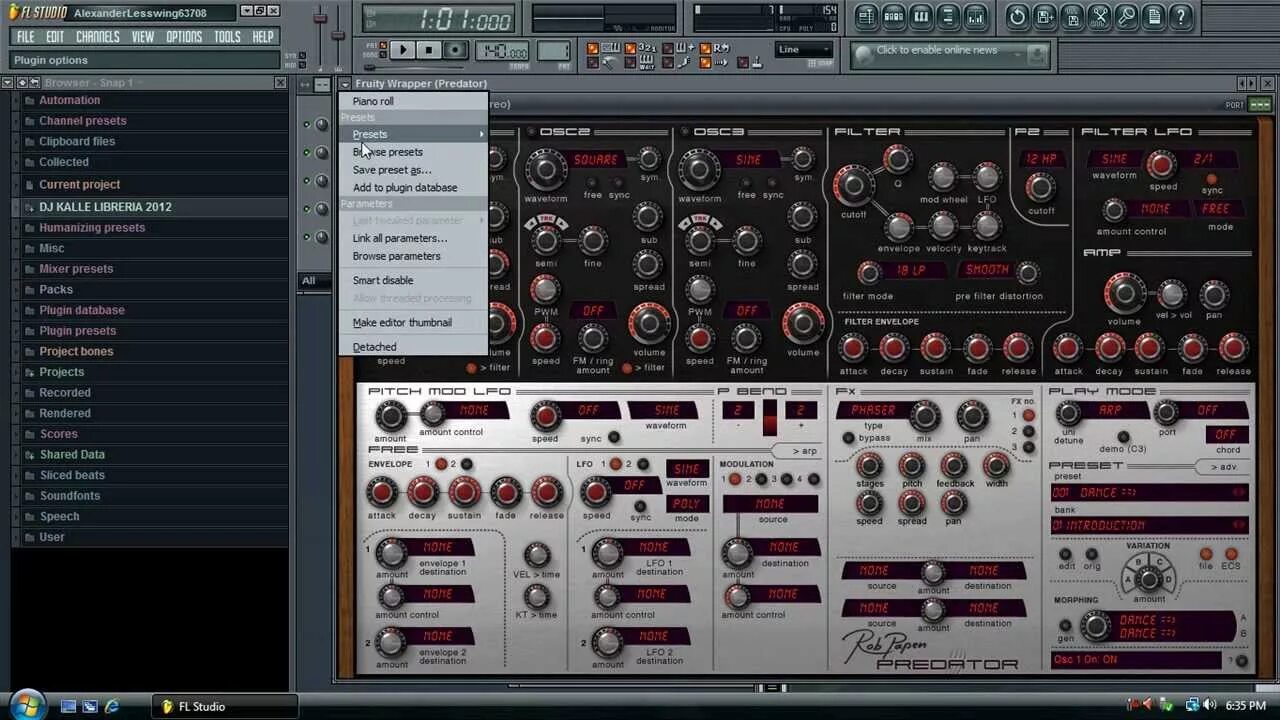Viewport: 1280px width, 720px height.
Task: Open the browser options menu arrow
Action: 8,83
